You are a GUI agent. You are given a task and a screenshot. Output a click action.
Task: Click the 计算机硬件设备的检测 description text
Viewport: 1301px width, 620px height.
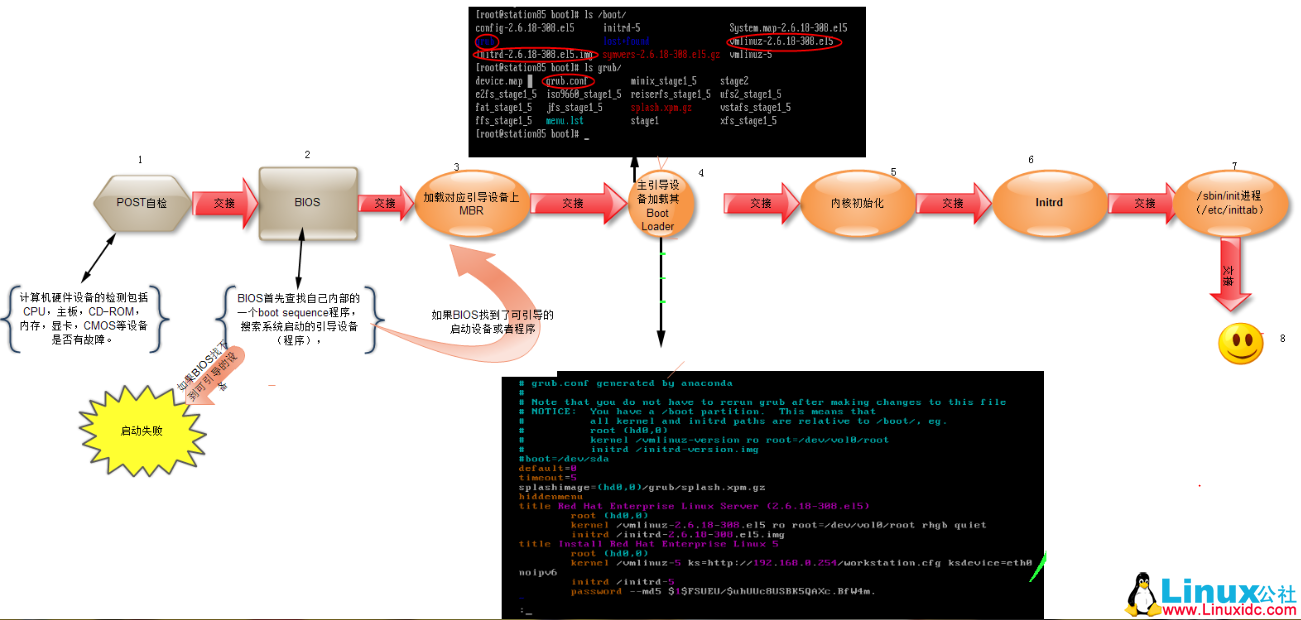click(82, 318)
